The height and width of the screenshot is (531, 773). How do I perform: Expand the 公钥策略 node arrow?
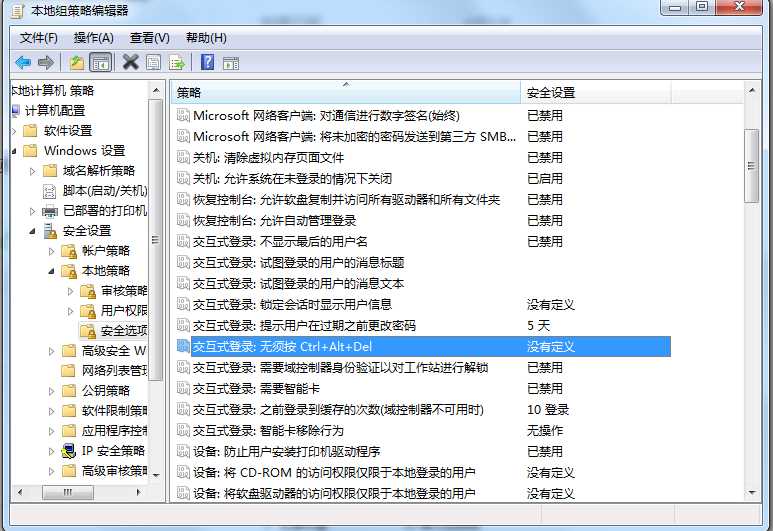click(x=51, y=391)
